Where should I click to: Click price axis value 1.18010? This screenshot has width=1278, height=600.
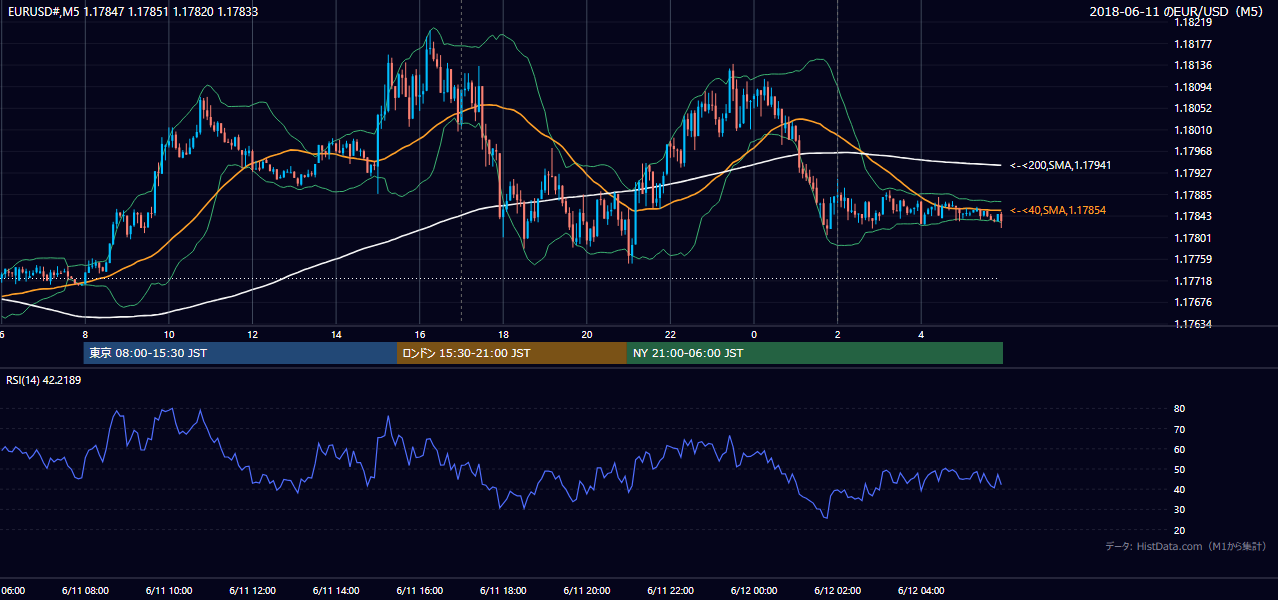[1193, 130]
